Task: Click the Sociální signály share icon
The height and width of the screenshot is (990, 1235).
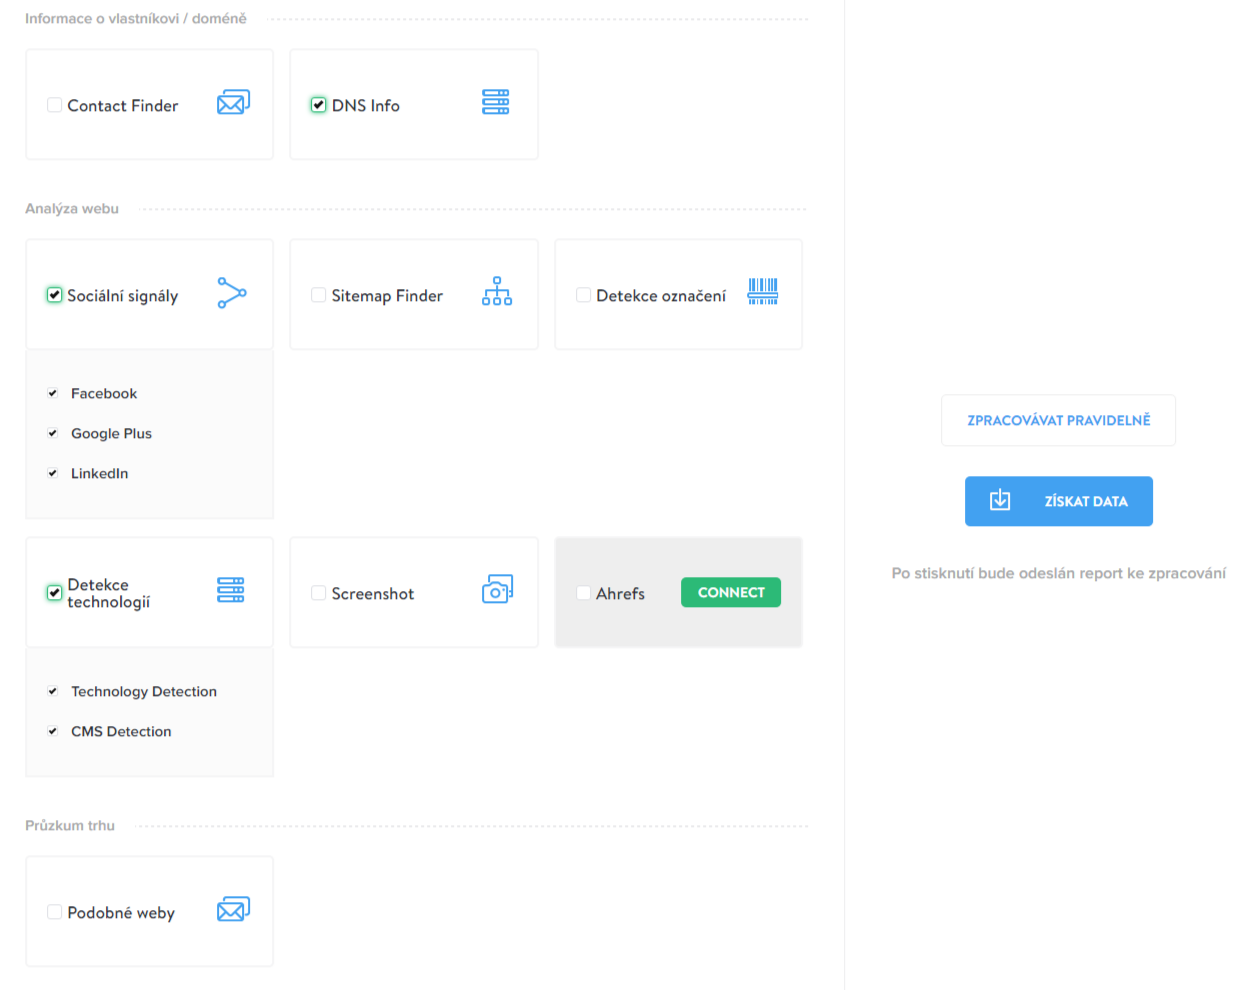Action: tap(232, 293)
